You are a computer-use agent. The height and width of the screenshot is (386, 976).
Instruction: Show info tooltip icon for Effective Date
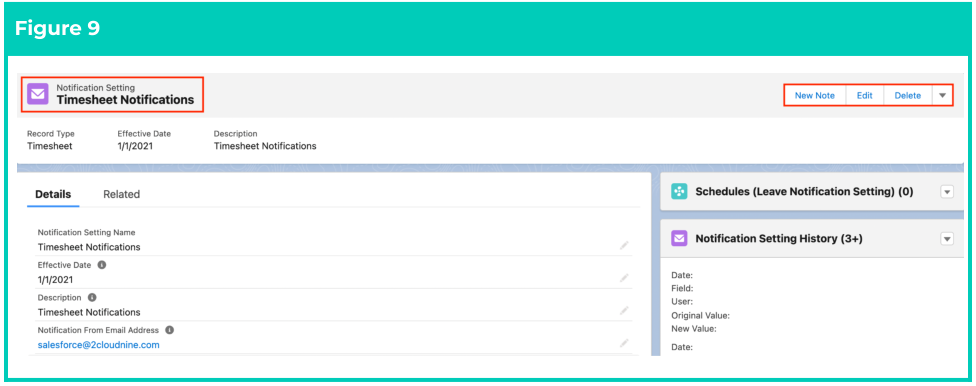click(102, 265)
